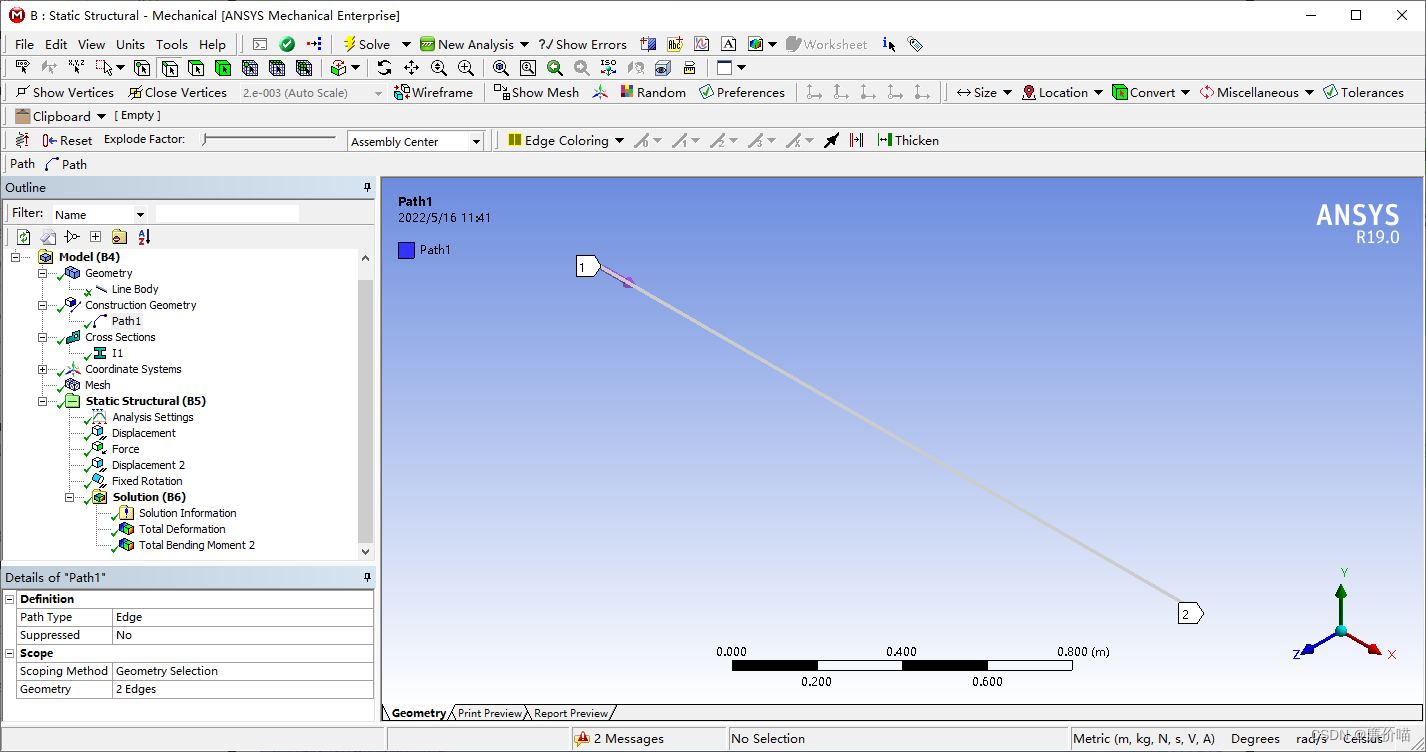Image resolution: width=1426 pixels, height=752 pixels.
Task: Click the tag annotation icon
Action: click(915, 44)
